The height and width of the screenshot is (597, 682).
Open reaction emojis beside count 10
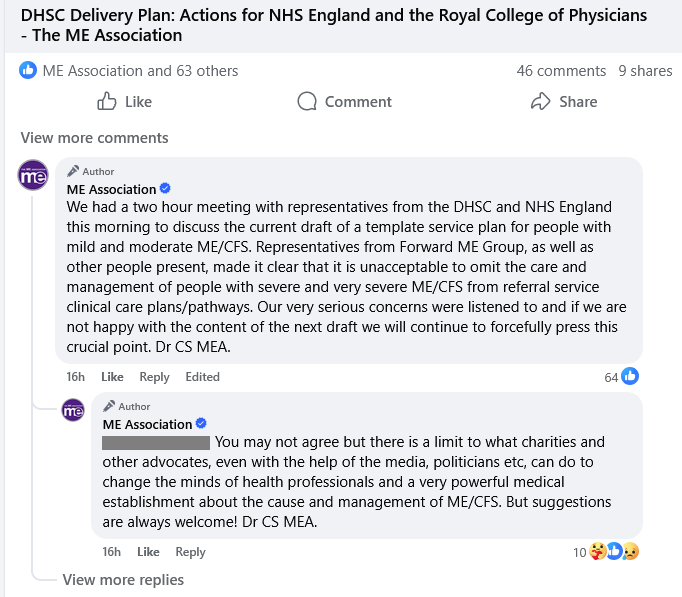point(614,552)
